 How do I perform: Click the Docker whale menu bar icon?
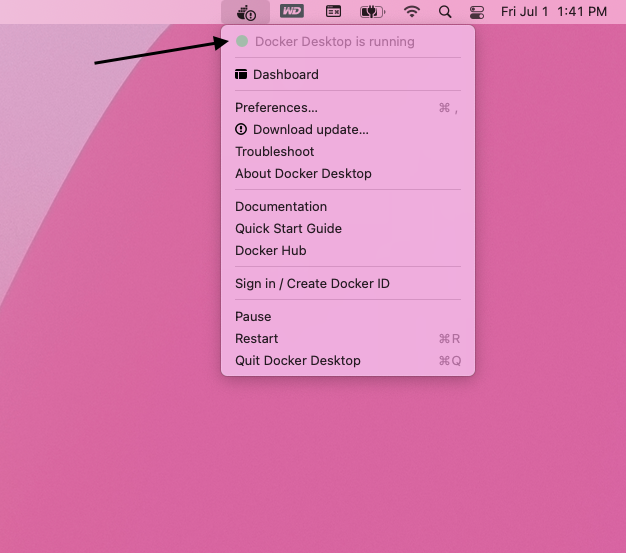(x=246, y=12)
